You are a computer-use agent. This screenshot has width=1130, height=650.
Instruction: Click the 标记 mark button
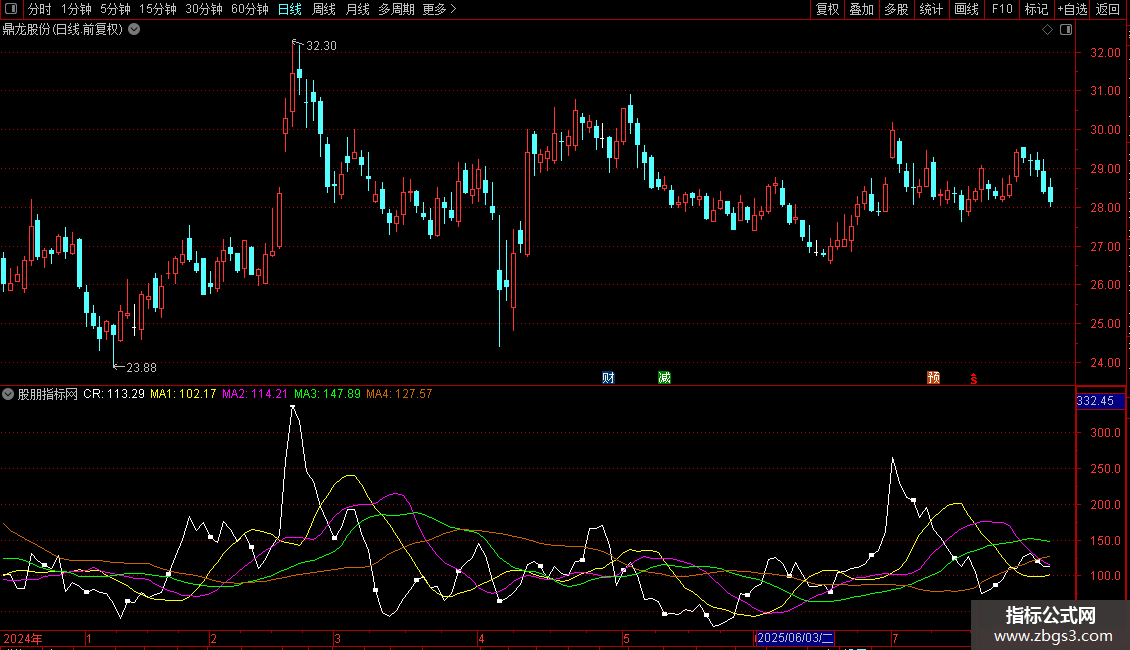[1036, 9]
